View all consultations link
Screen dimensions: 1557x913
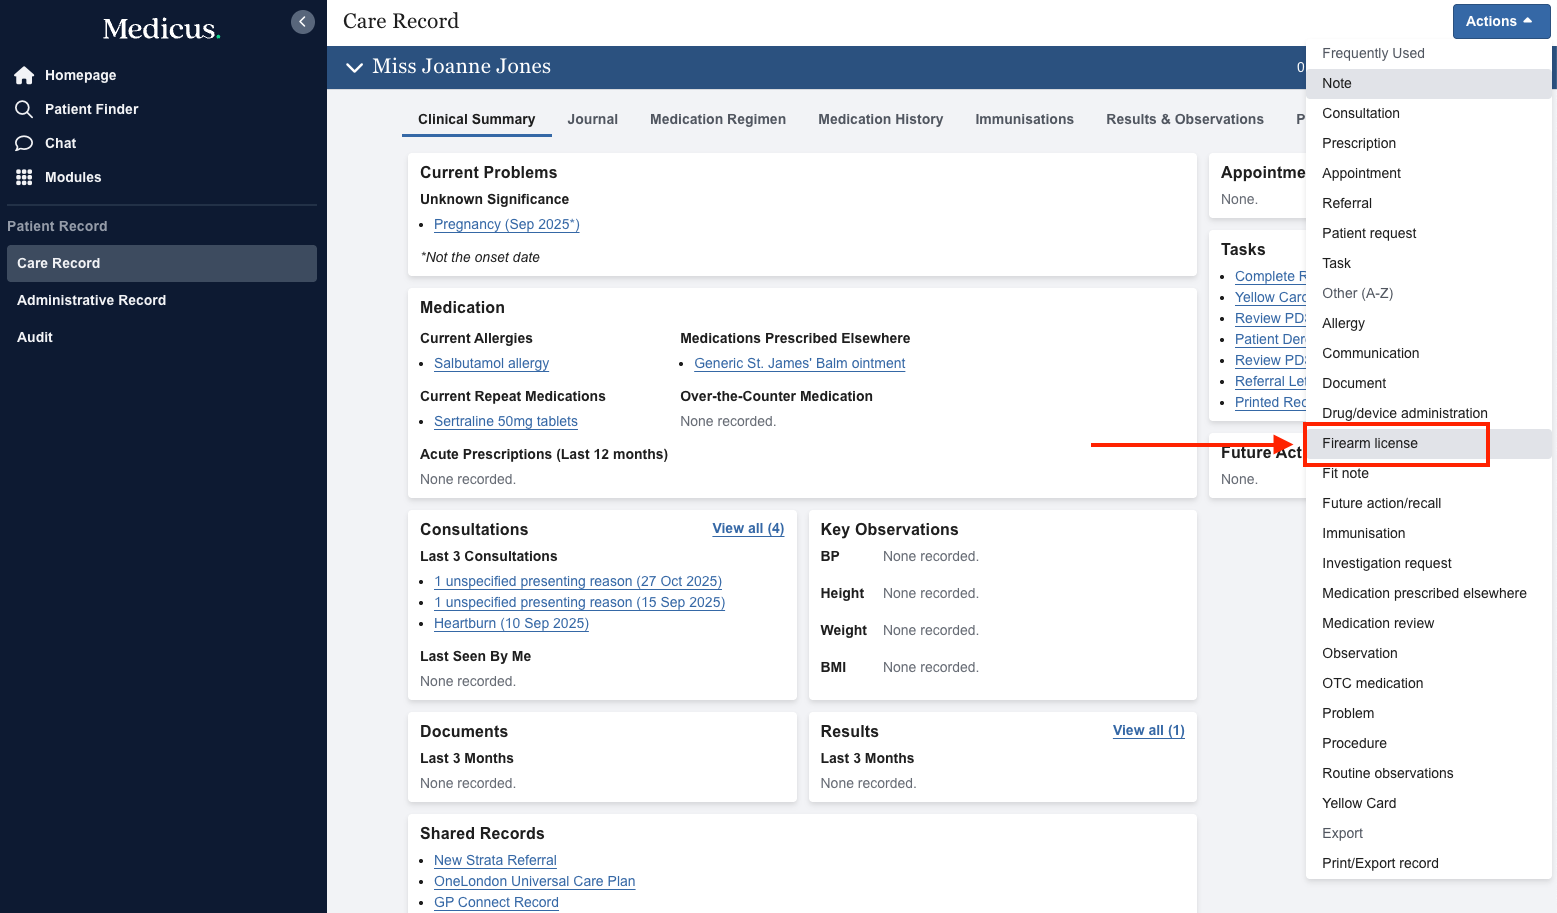pyautogui.click(x=747, y=528)
